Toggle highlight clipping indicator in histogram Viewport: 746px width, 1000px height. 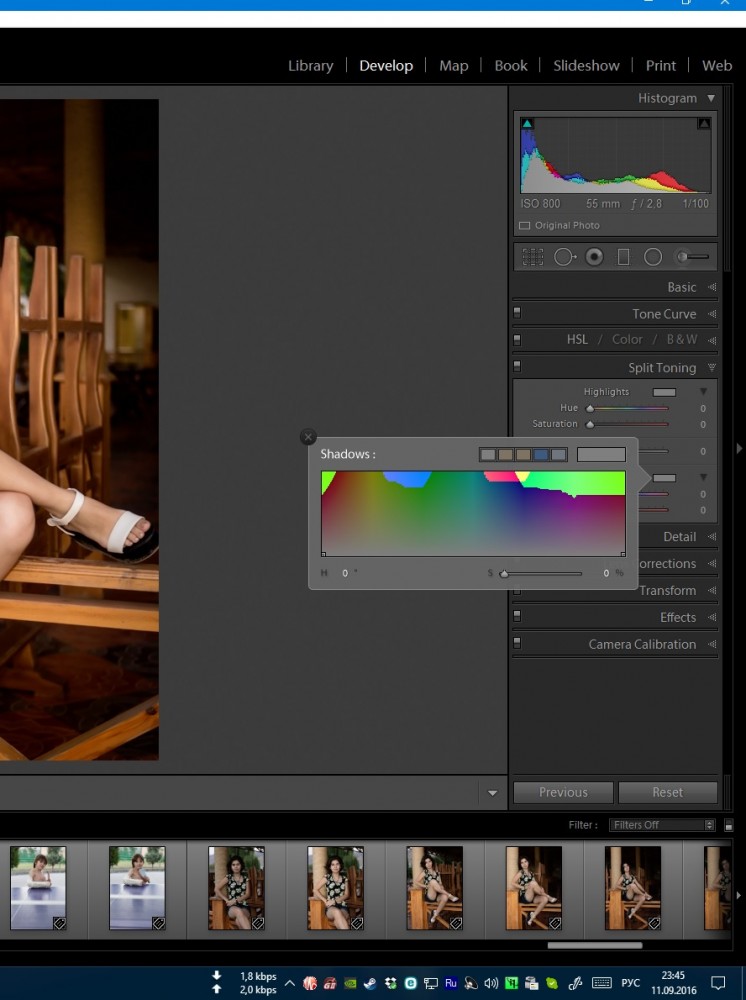pos(703,124)
